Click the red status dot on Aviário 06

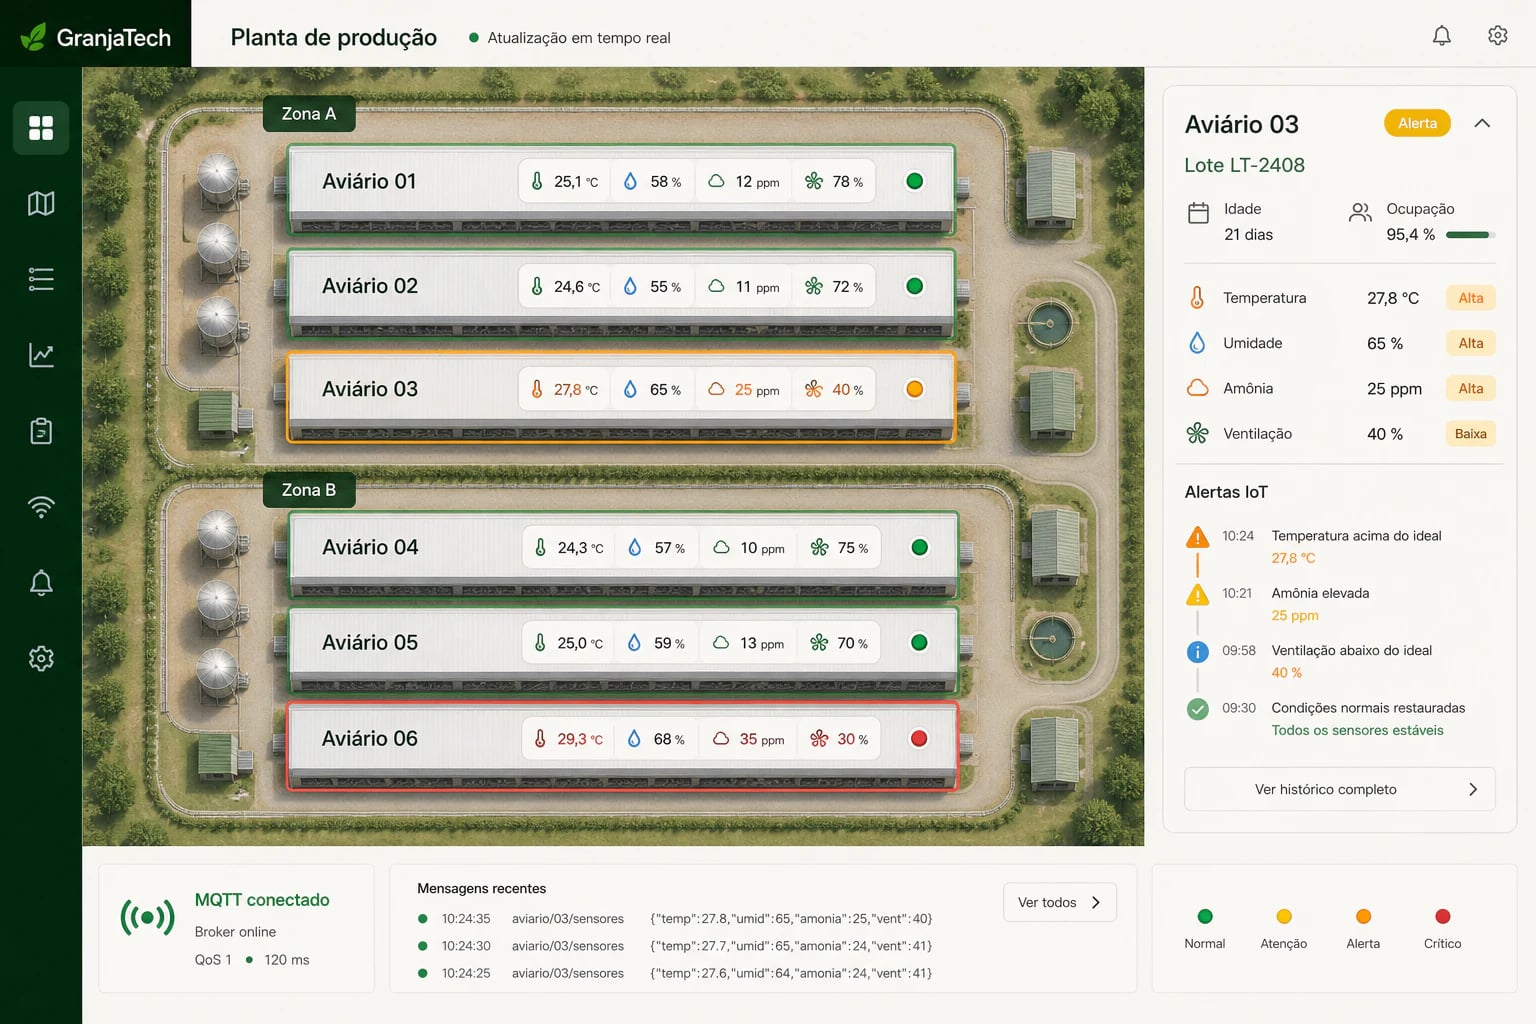click(x=919, y=739)
